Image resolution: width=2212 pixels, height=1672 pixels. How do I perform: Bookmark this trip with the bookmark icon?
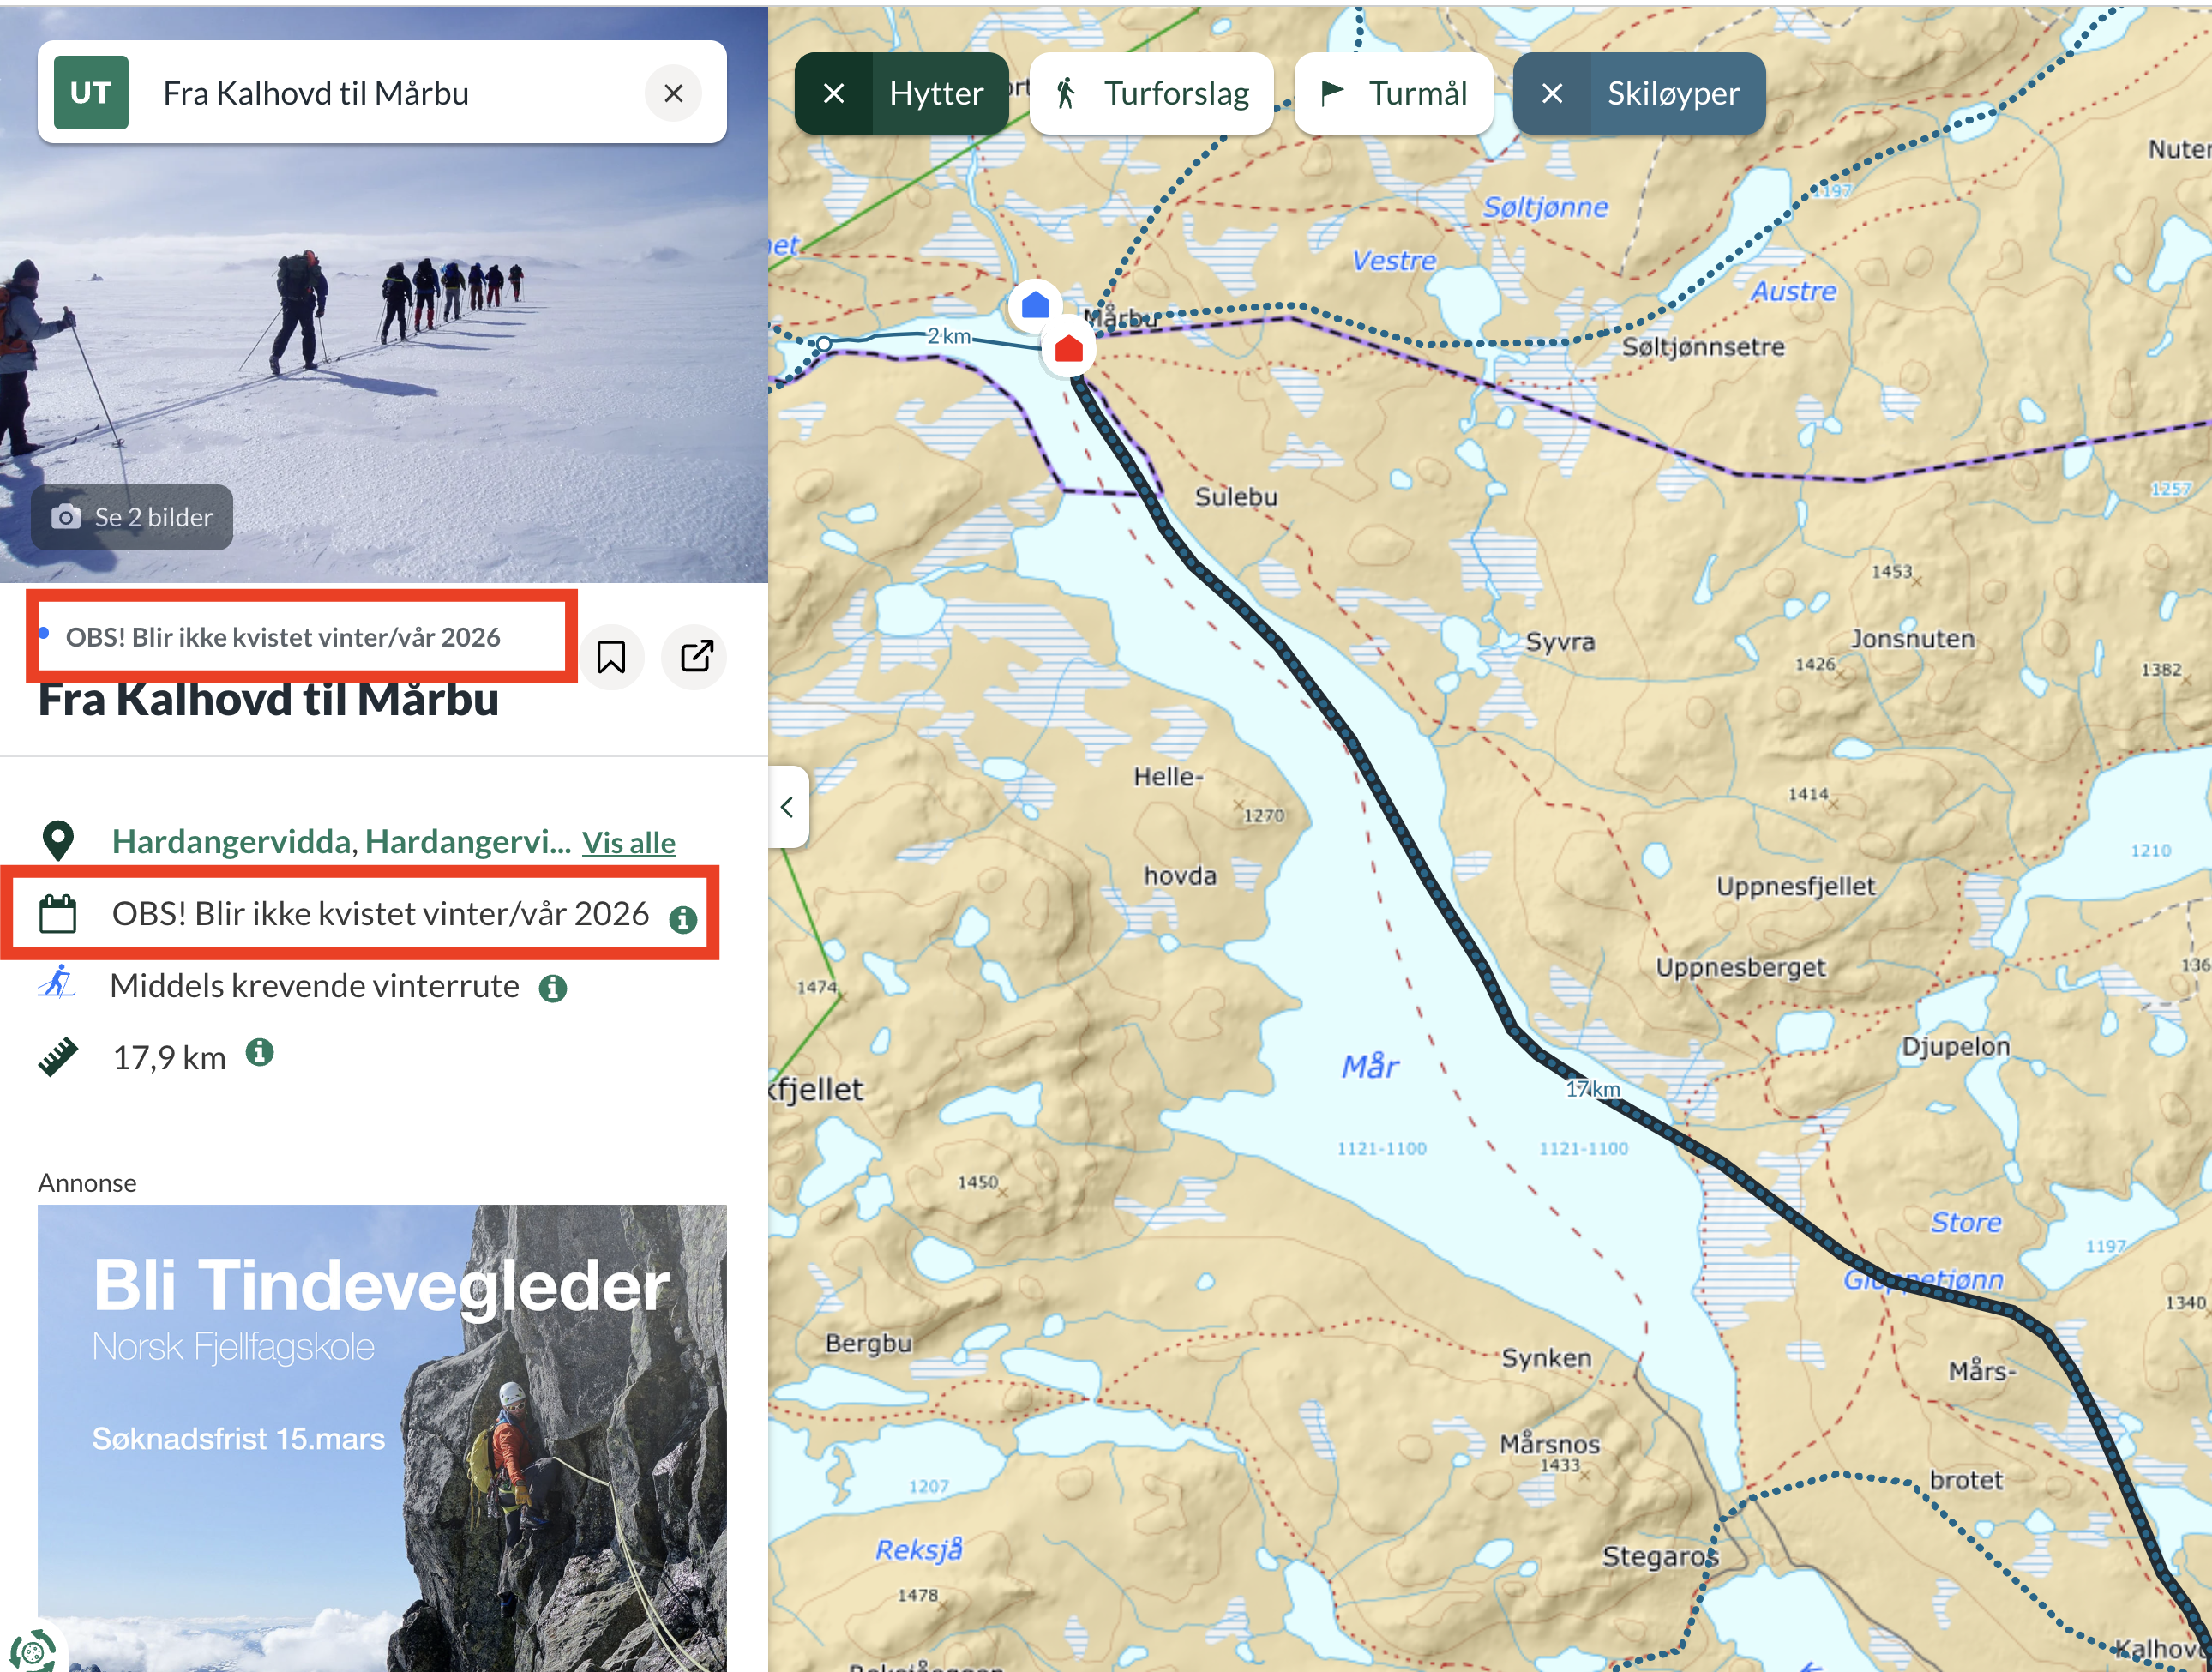(611, 657)
